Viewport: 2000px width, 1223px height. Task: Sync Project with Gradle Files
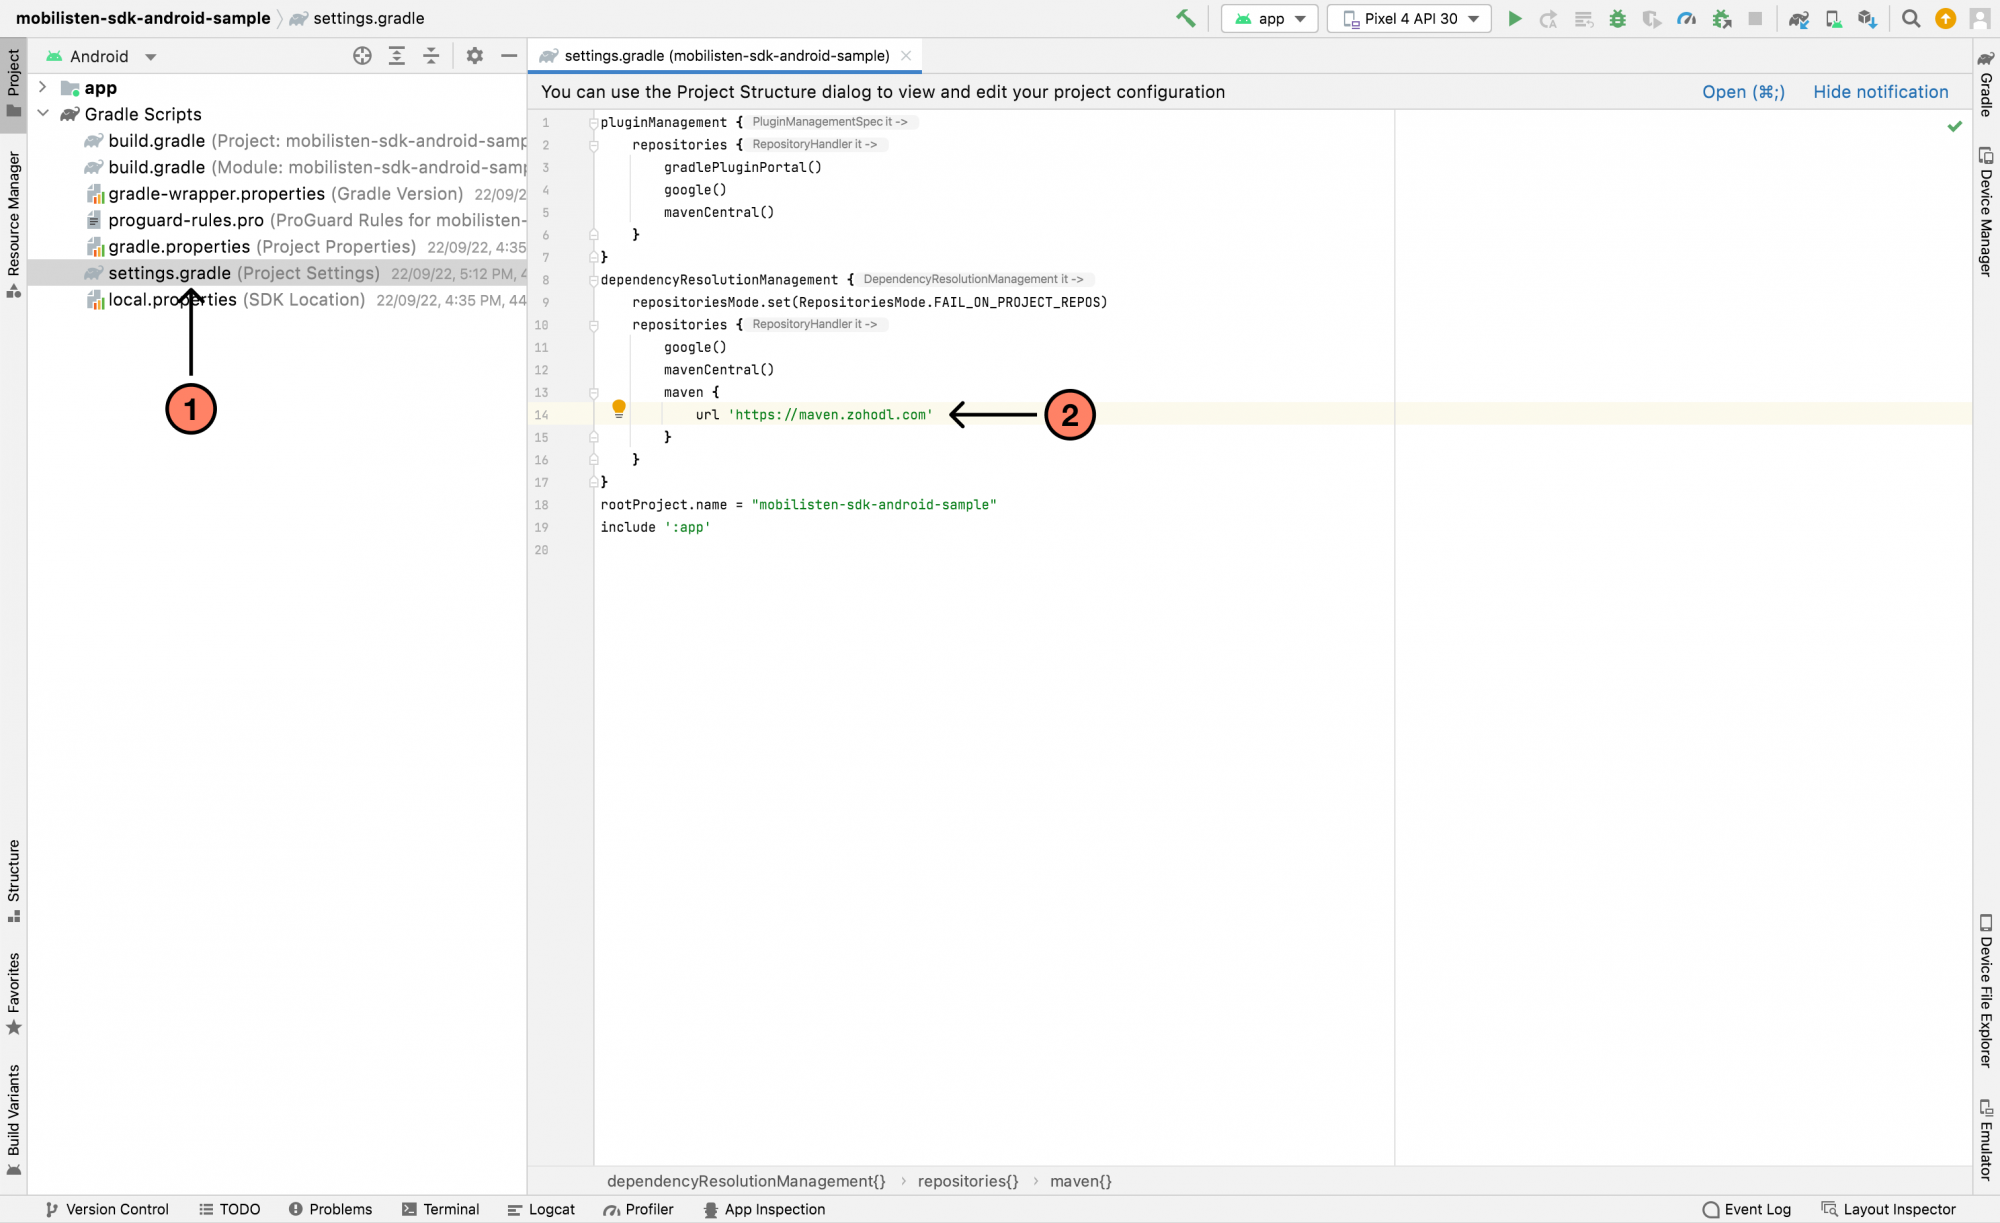(x=1798, y=18)
